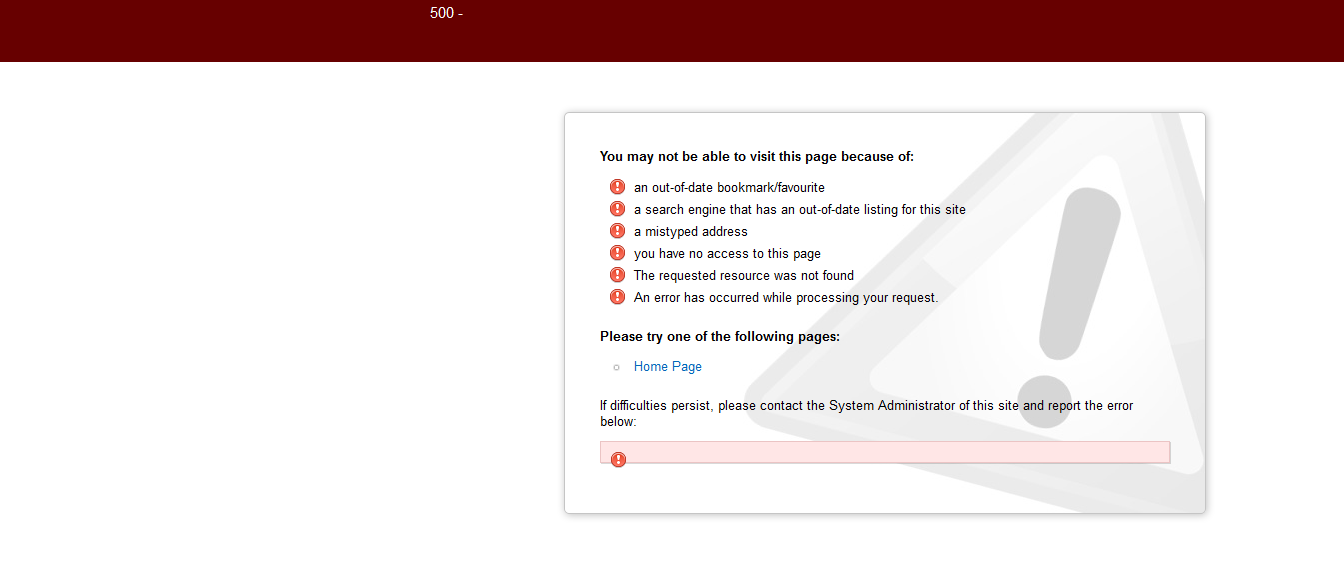Click the 500 - title in the header
The width and height of the screenshot is (1344, 569).
[446, 13]
